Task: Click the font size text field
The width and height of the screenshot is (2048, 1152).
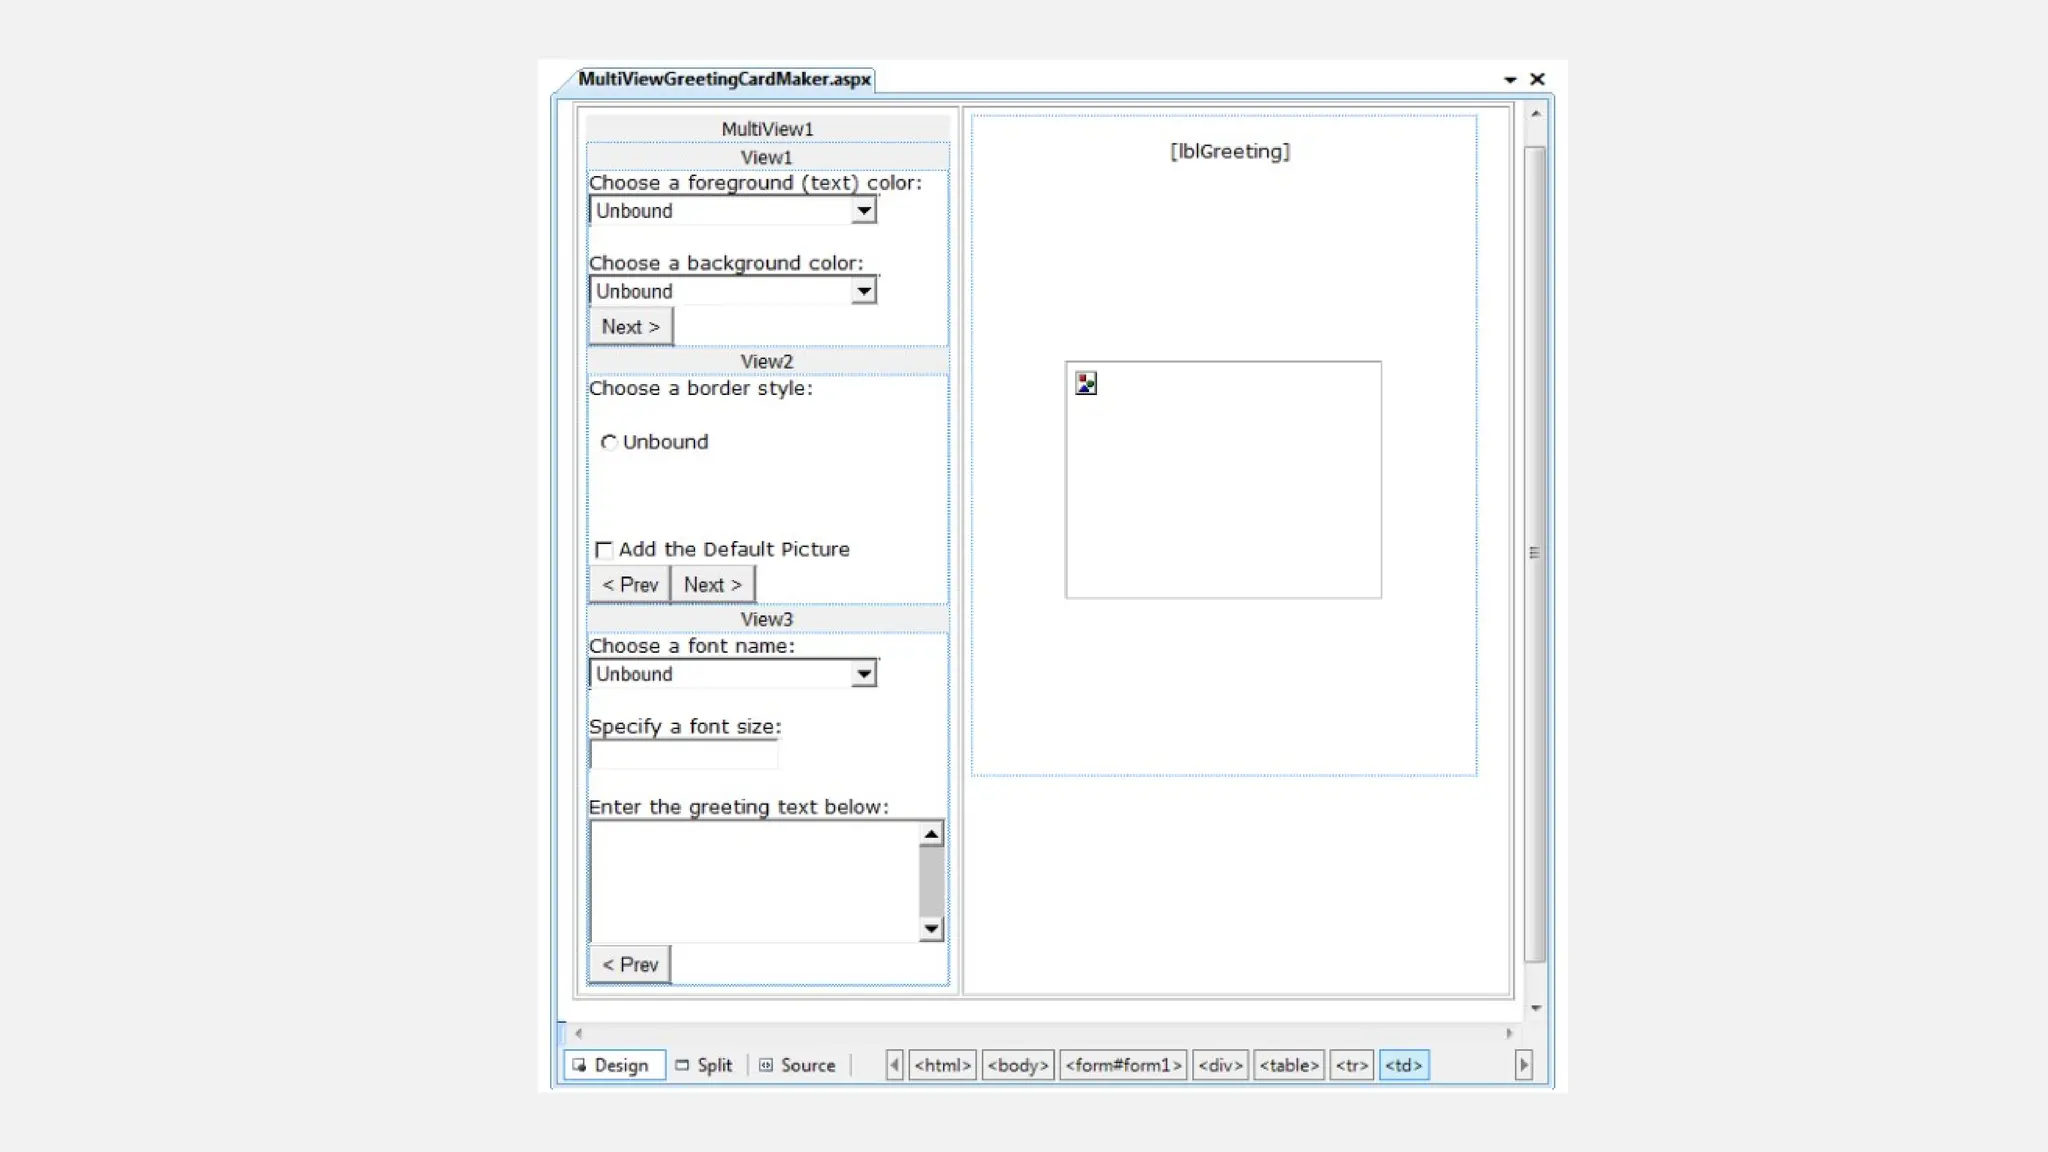Action: [x=684, y=755]
